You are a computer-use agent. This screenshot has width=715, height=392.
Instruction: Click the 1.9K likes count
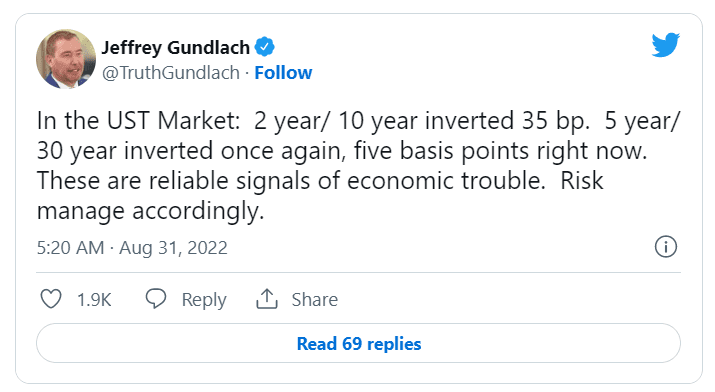(94, 300)
